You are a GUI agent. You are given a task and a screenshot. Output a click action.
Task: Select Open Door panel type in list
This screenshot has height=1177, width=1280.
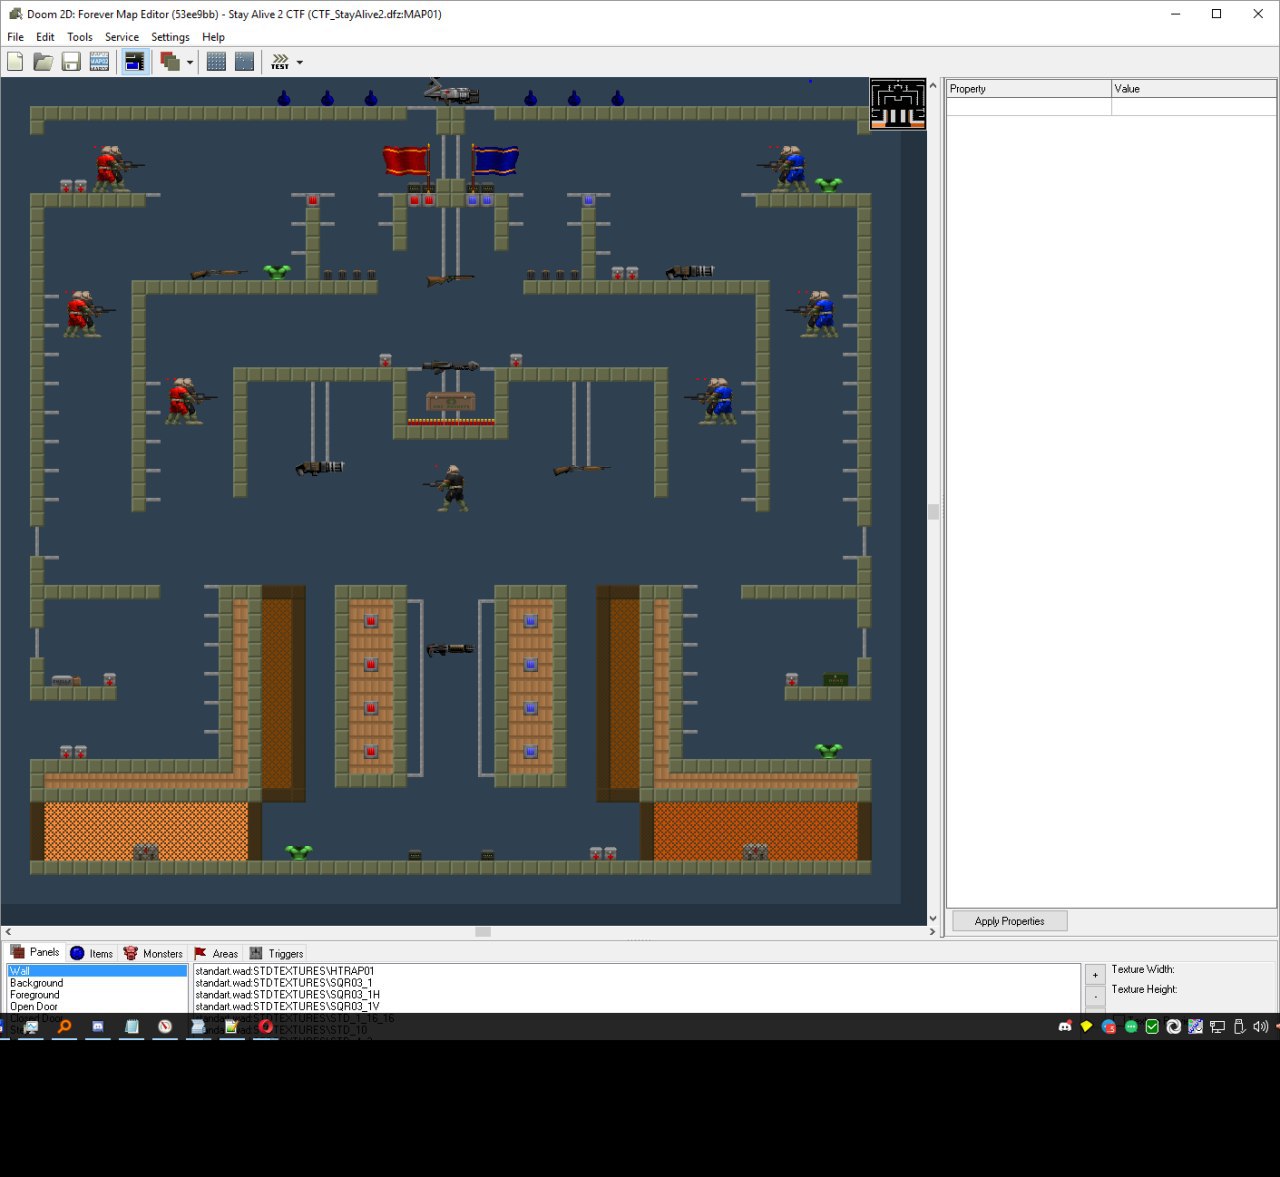(x=97, y=1007)
